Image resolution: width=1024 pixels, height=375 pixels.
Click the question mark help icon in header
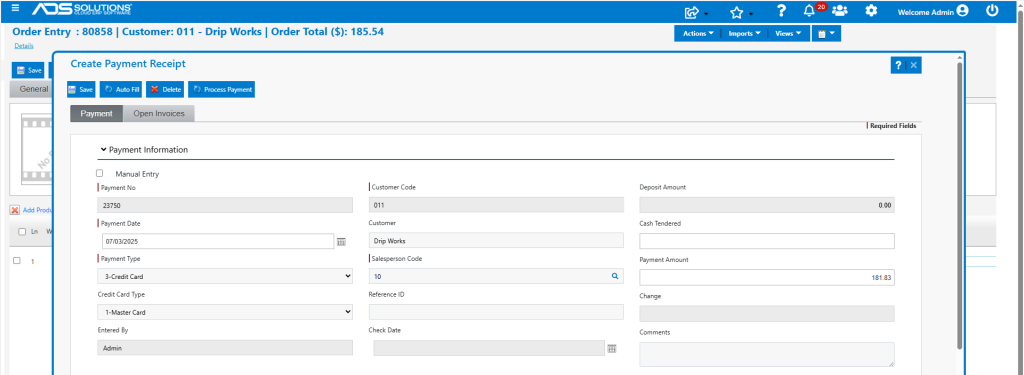click(x=781, y=11)
